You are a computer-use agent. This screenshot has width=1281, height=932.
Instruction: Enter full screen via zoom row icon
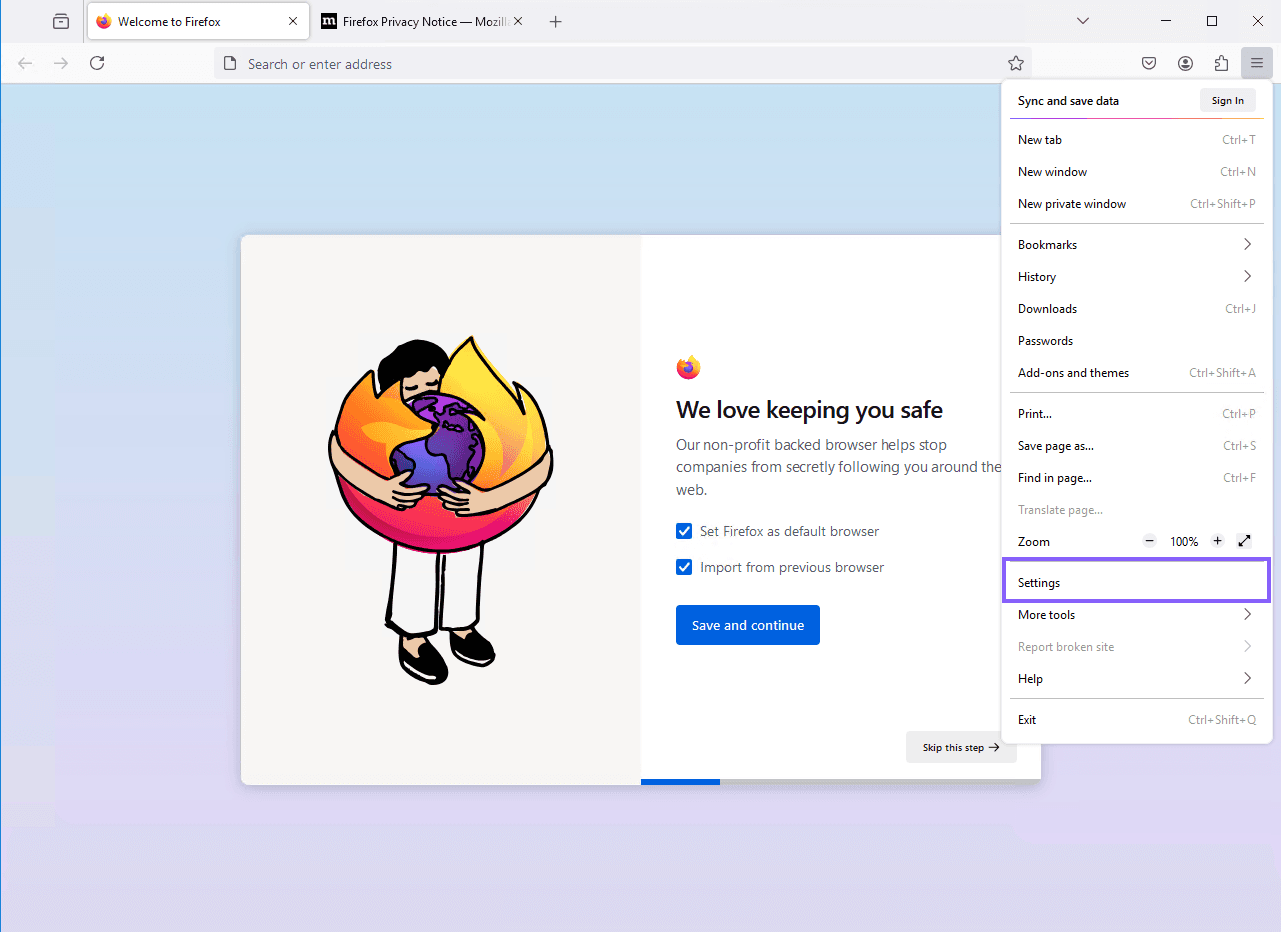(1244, 541)
